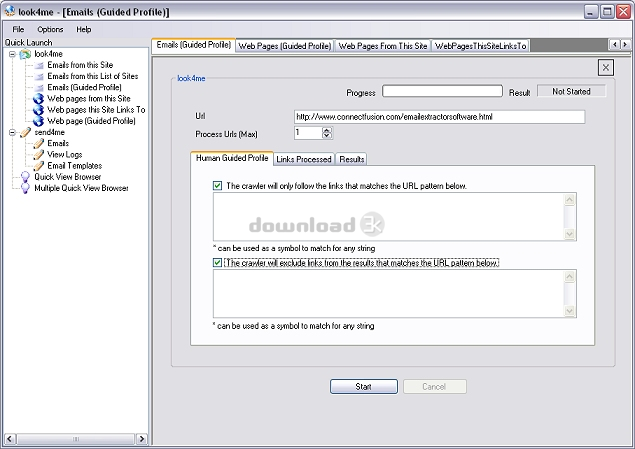Click the Url input field
This screenshot has width=635, height=449.
[x=439, y=117]
